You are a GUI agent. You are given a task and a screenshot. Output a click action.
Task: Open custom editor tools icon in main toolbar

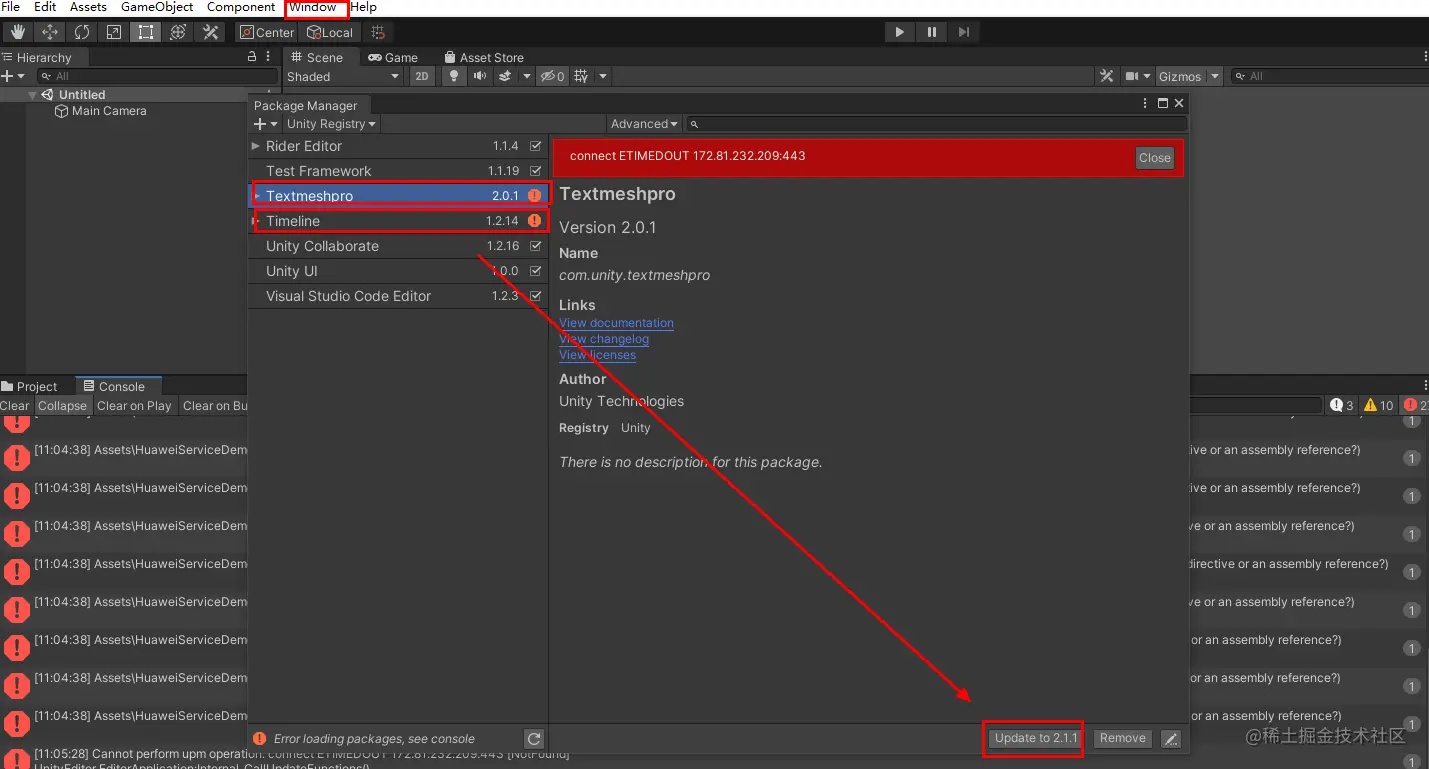point(210,32)
